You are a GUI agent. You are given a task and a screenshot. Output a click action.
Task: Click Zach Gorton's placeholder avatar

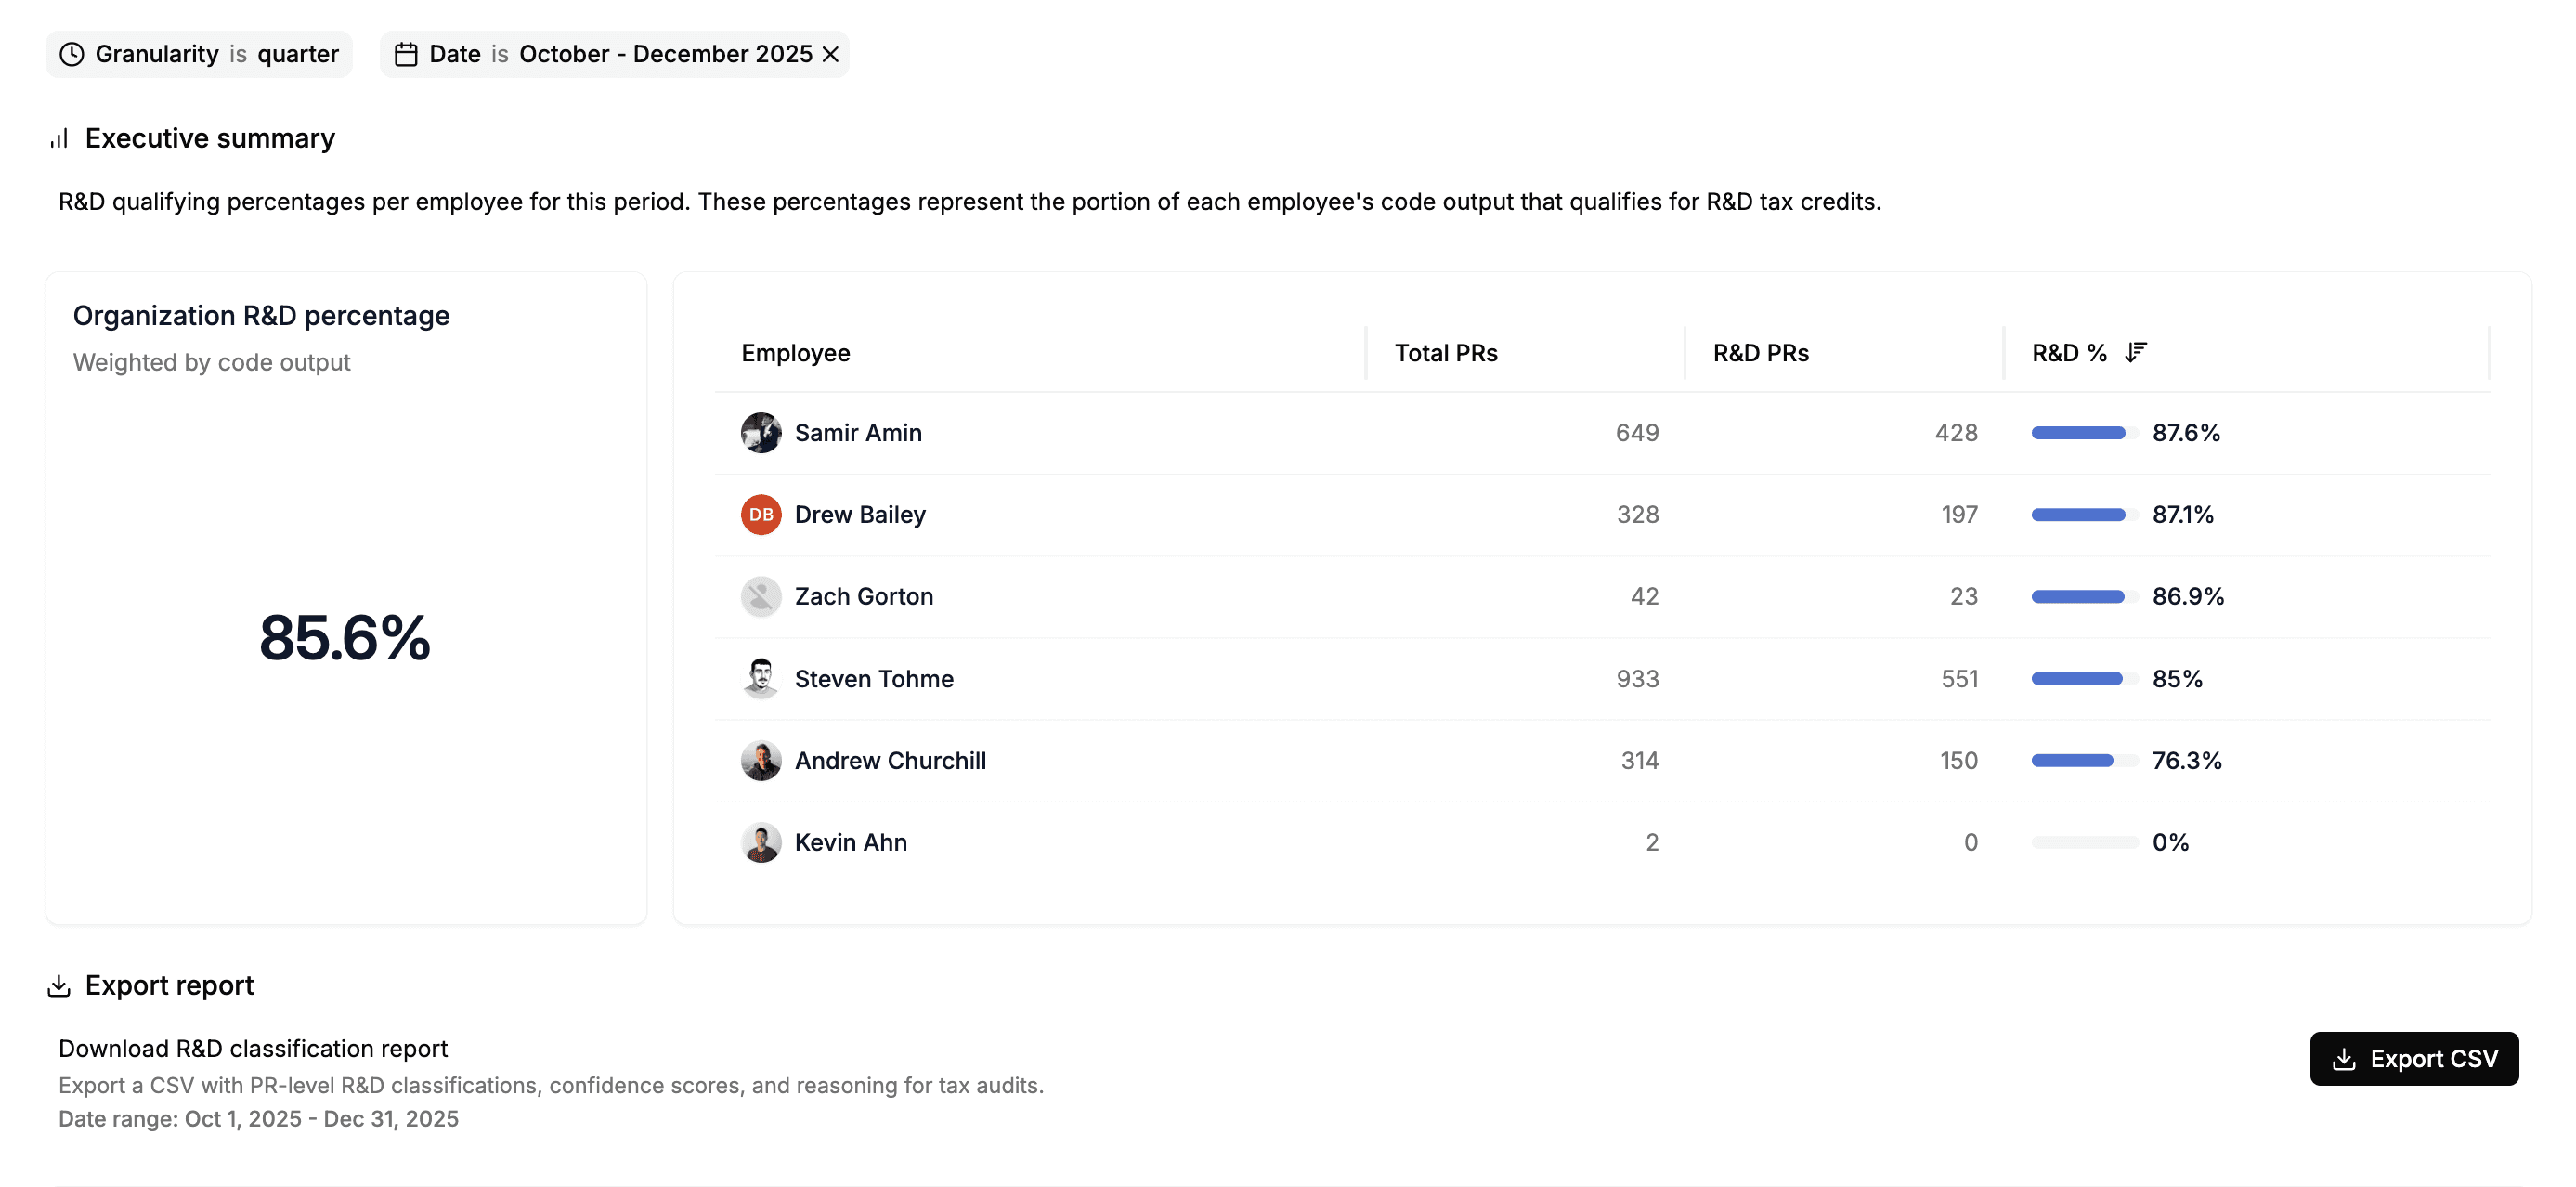[761, 596]
